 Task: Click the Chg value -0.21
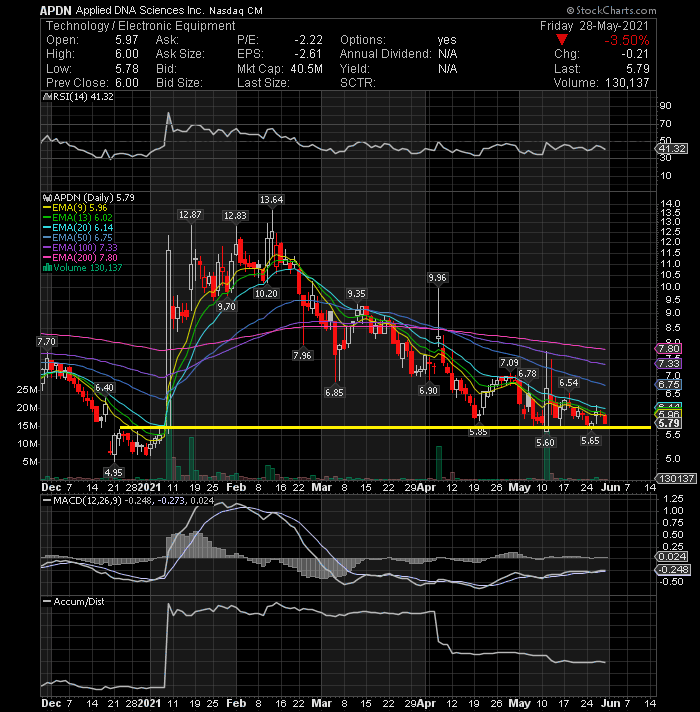coord(635,54)
